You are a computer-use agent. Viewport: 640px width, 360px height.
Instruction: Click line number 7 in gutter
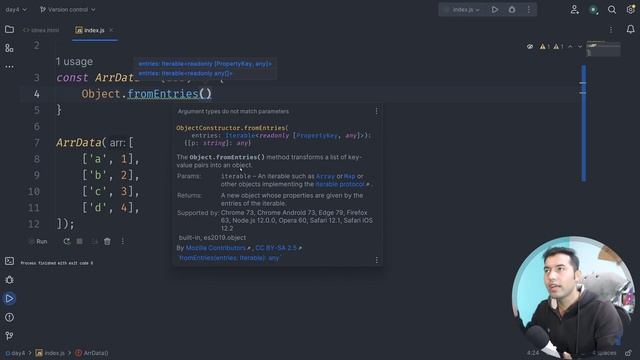tap(37, 142)
